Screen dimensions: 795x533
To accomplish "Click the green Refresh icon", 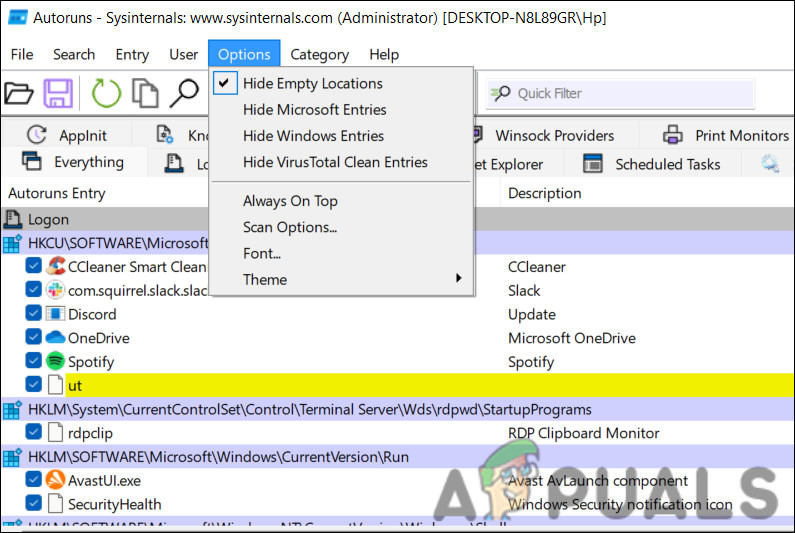I will tap(106, 93).
